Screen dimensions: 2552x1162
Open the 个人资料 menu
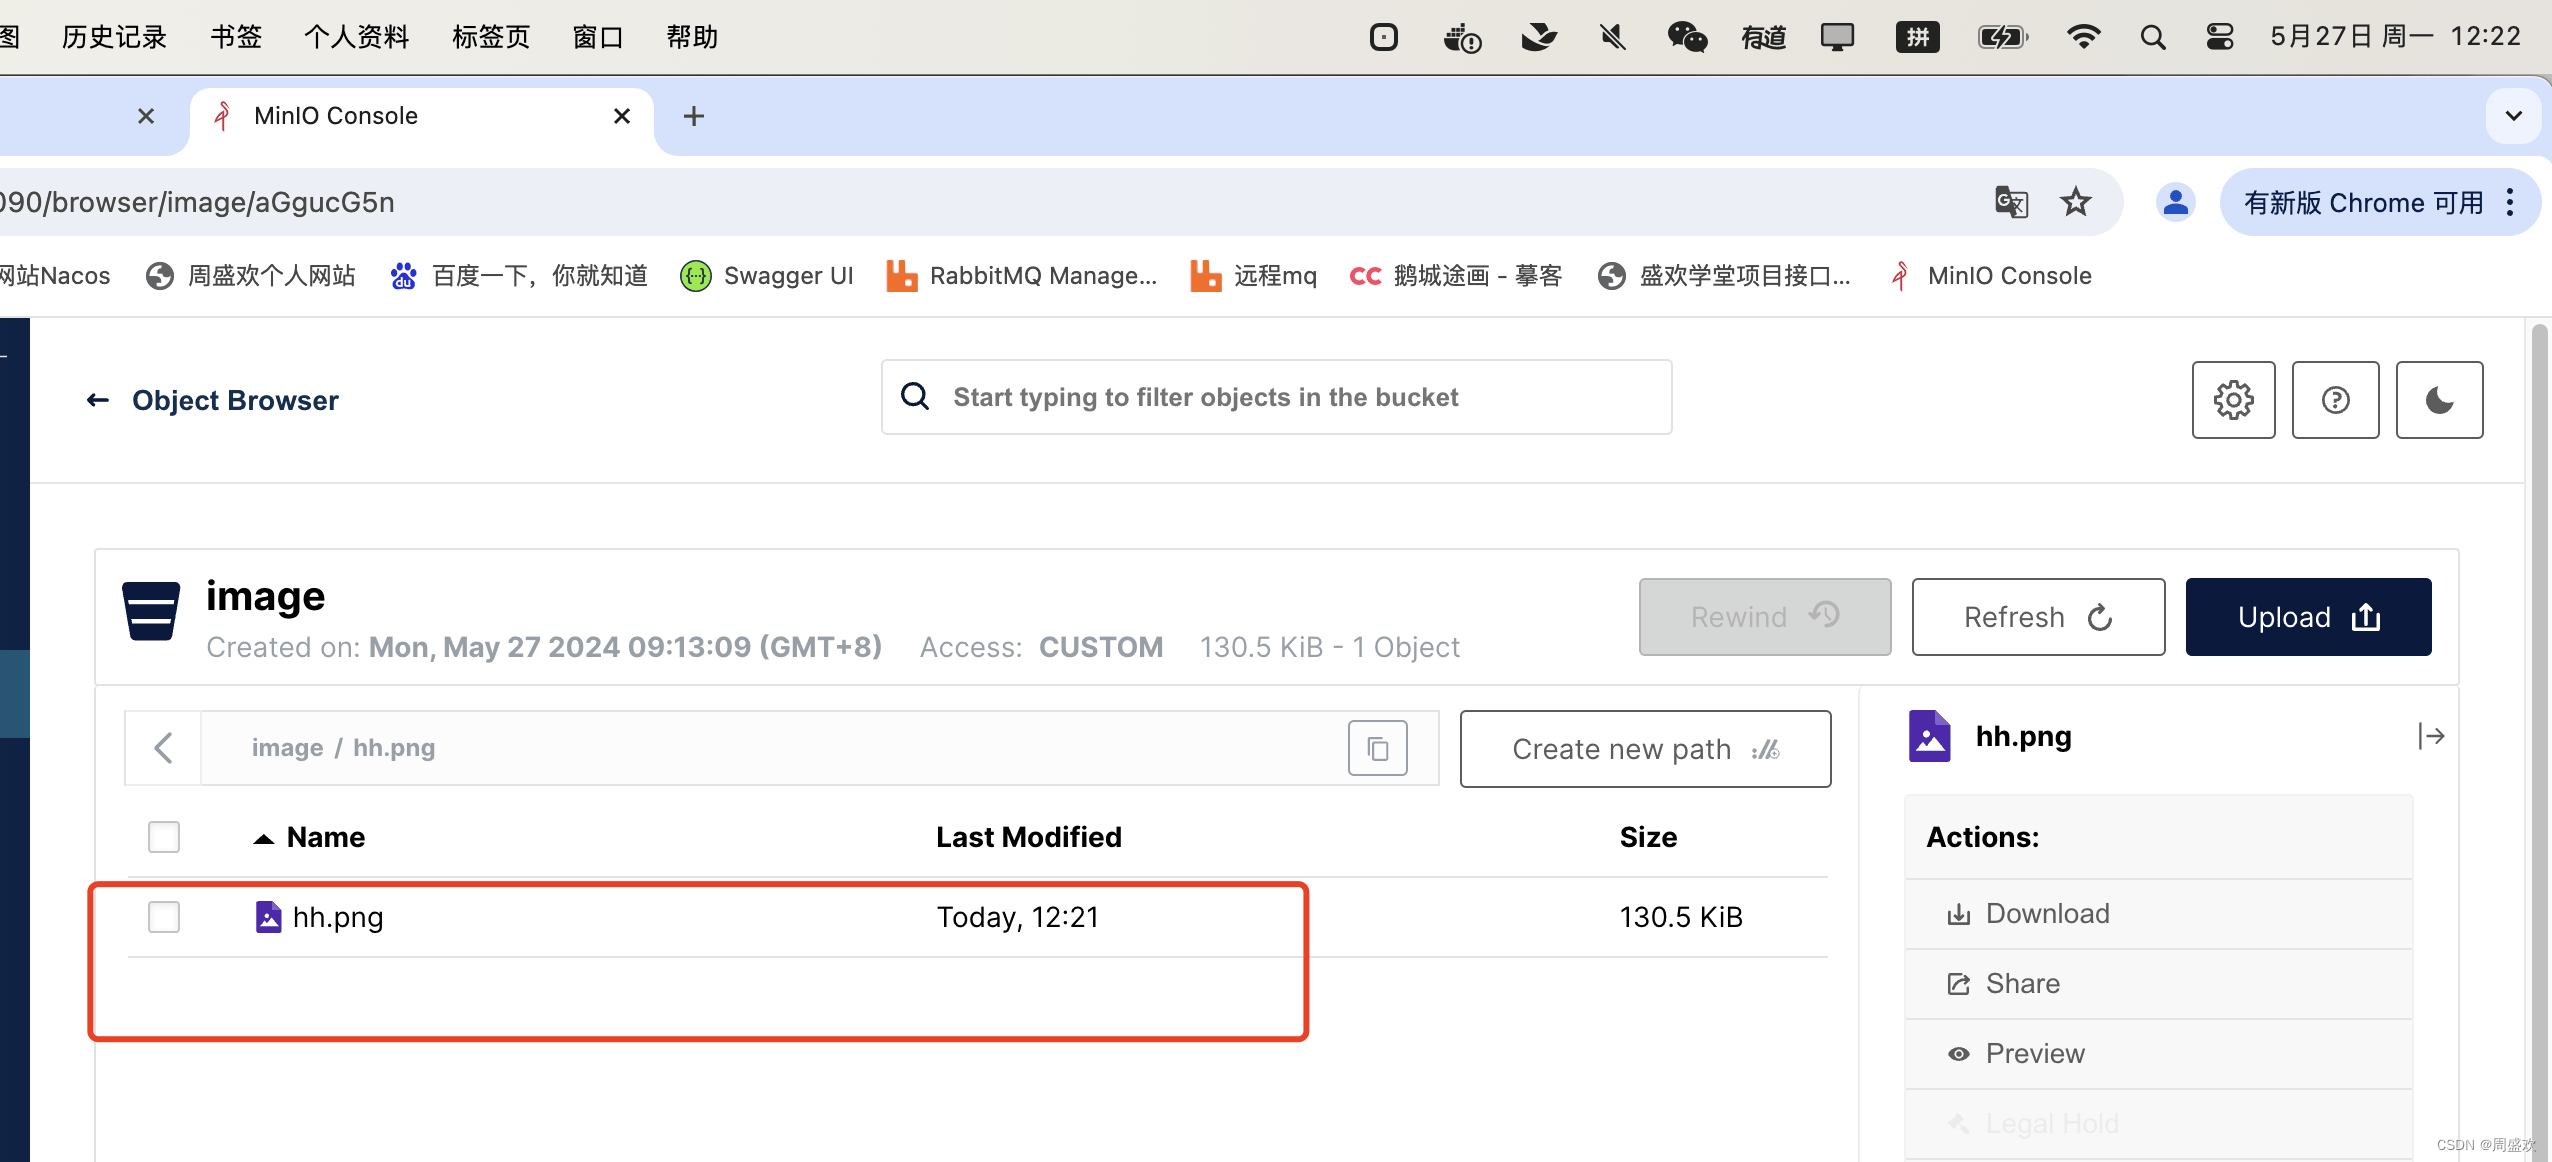[x=356, y=37]
